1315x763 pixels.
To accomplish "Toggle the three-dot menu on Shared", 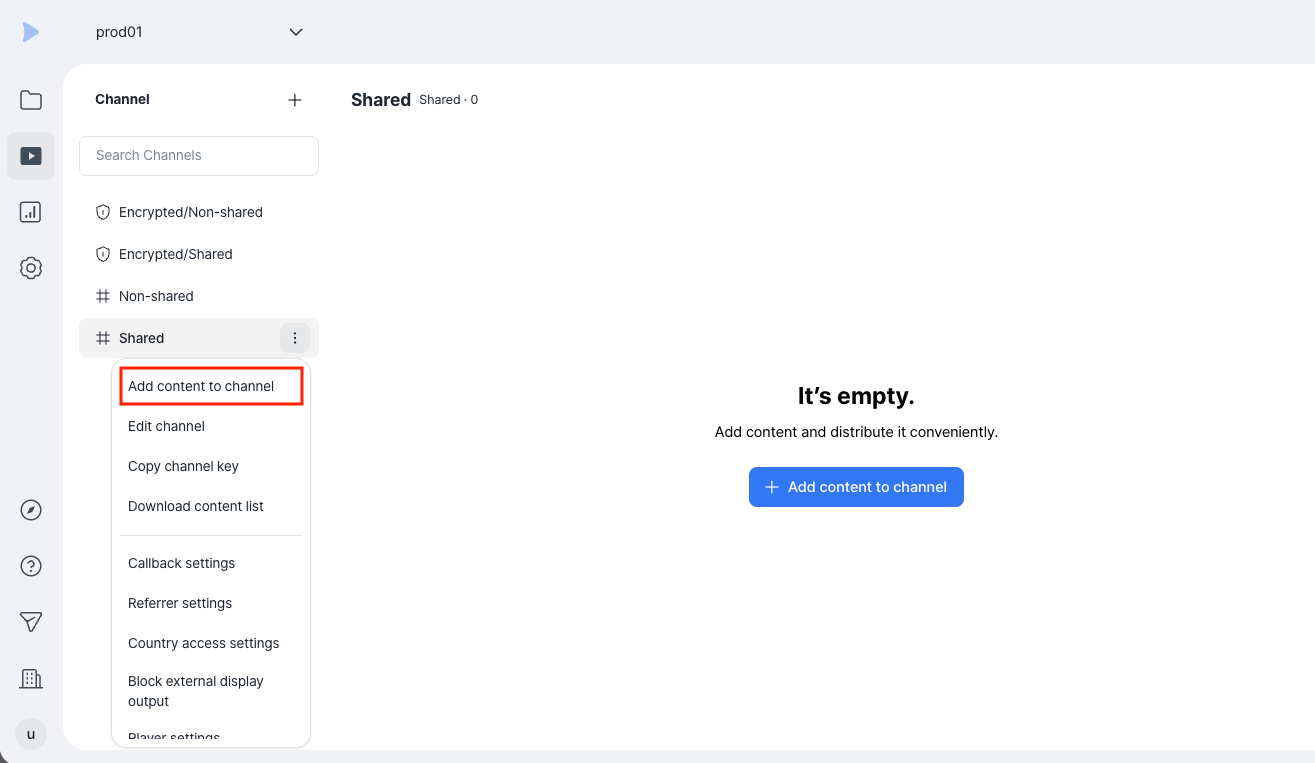I will (295, 338).
